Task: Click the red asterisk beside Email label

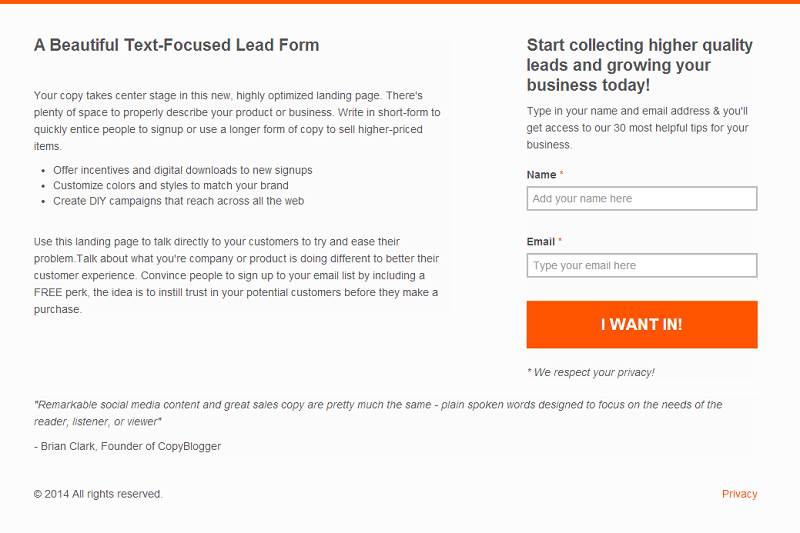Action: 560,242
